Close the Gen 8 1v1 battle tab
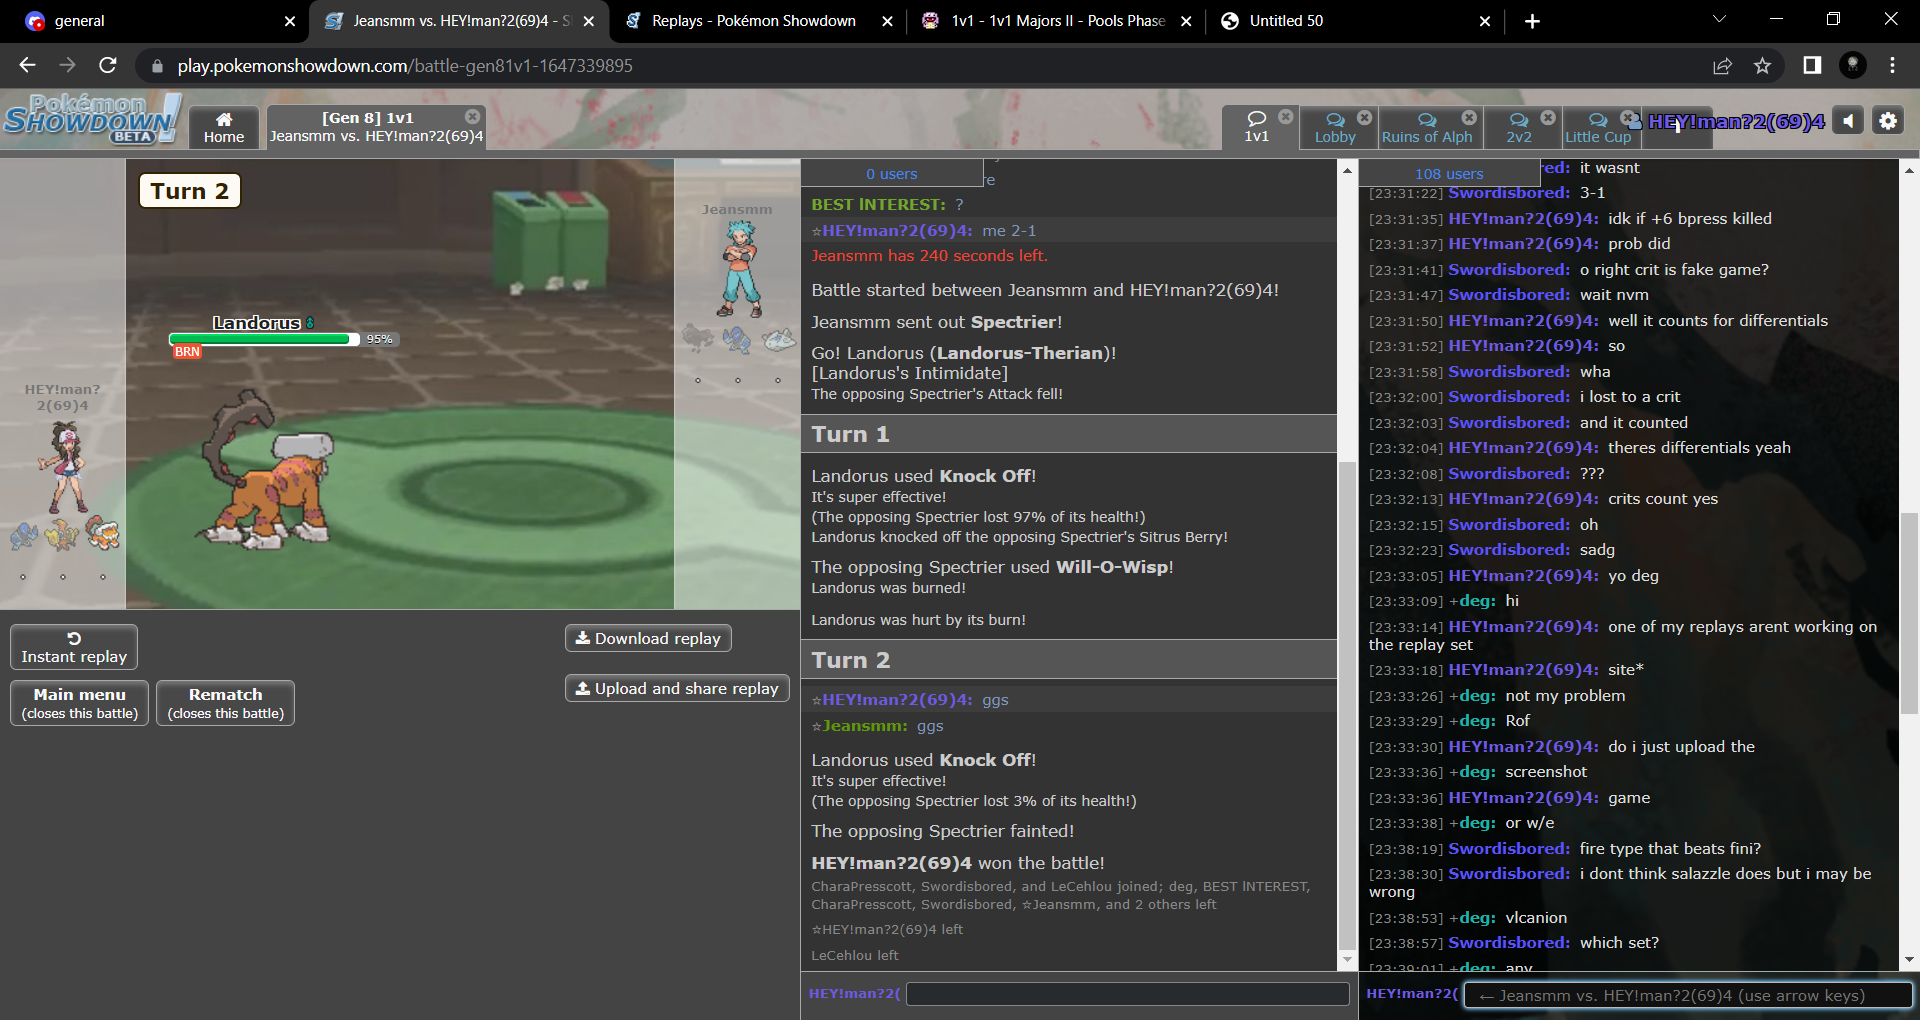 473,117
